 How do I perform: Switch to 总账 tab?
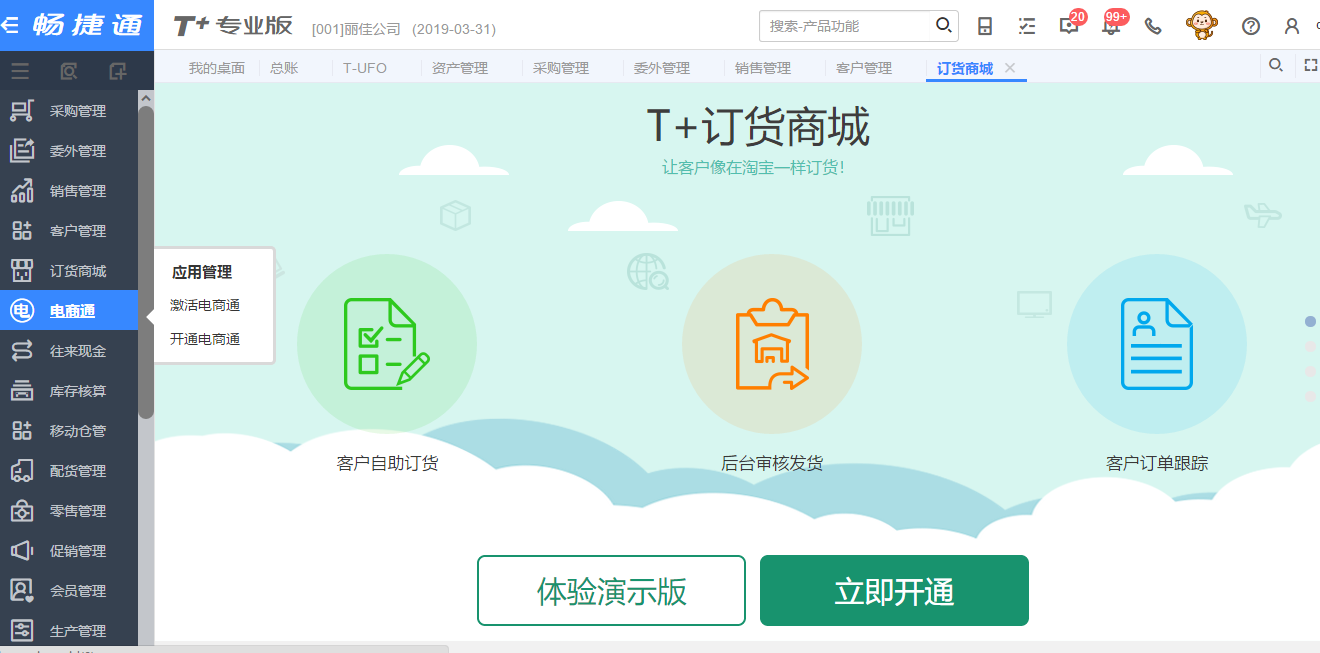(284, 68)
